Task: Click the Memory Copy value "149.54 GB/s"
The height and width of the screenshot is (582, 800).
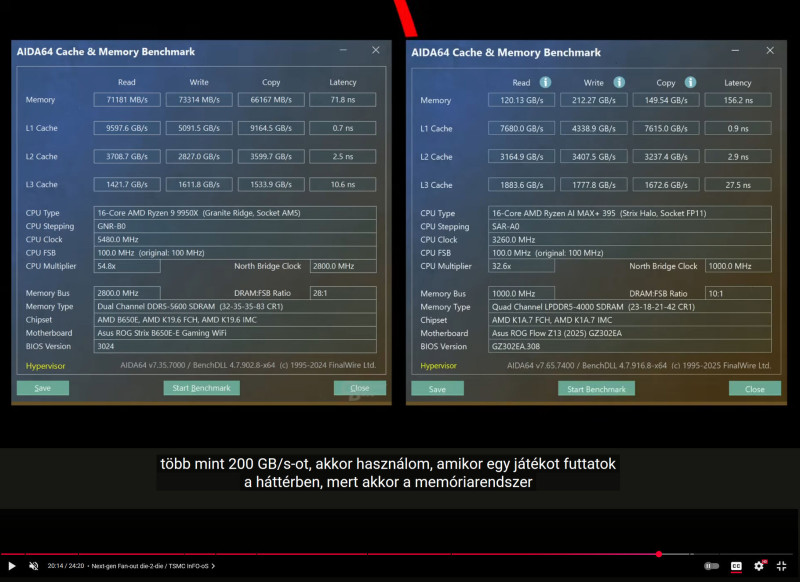Action: pyautogui.click(x=666, y=100)
